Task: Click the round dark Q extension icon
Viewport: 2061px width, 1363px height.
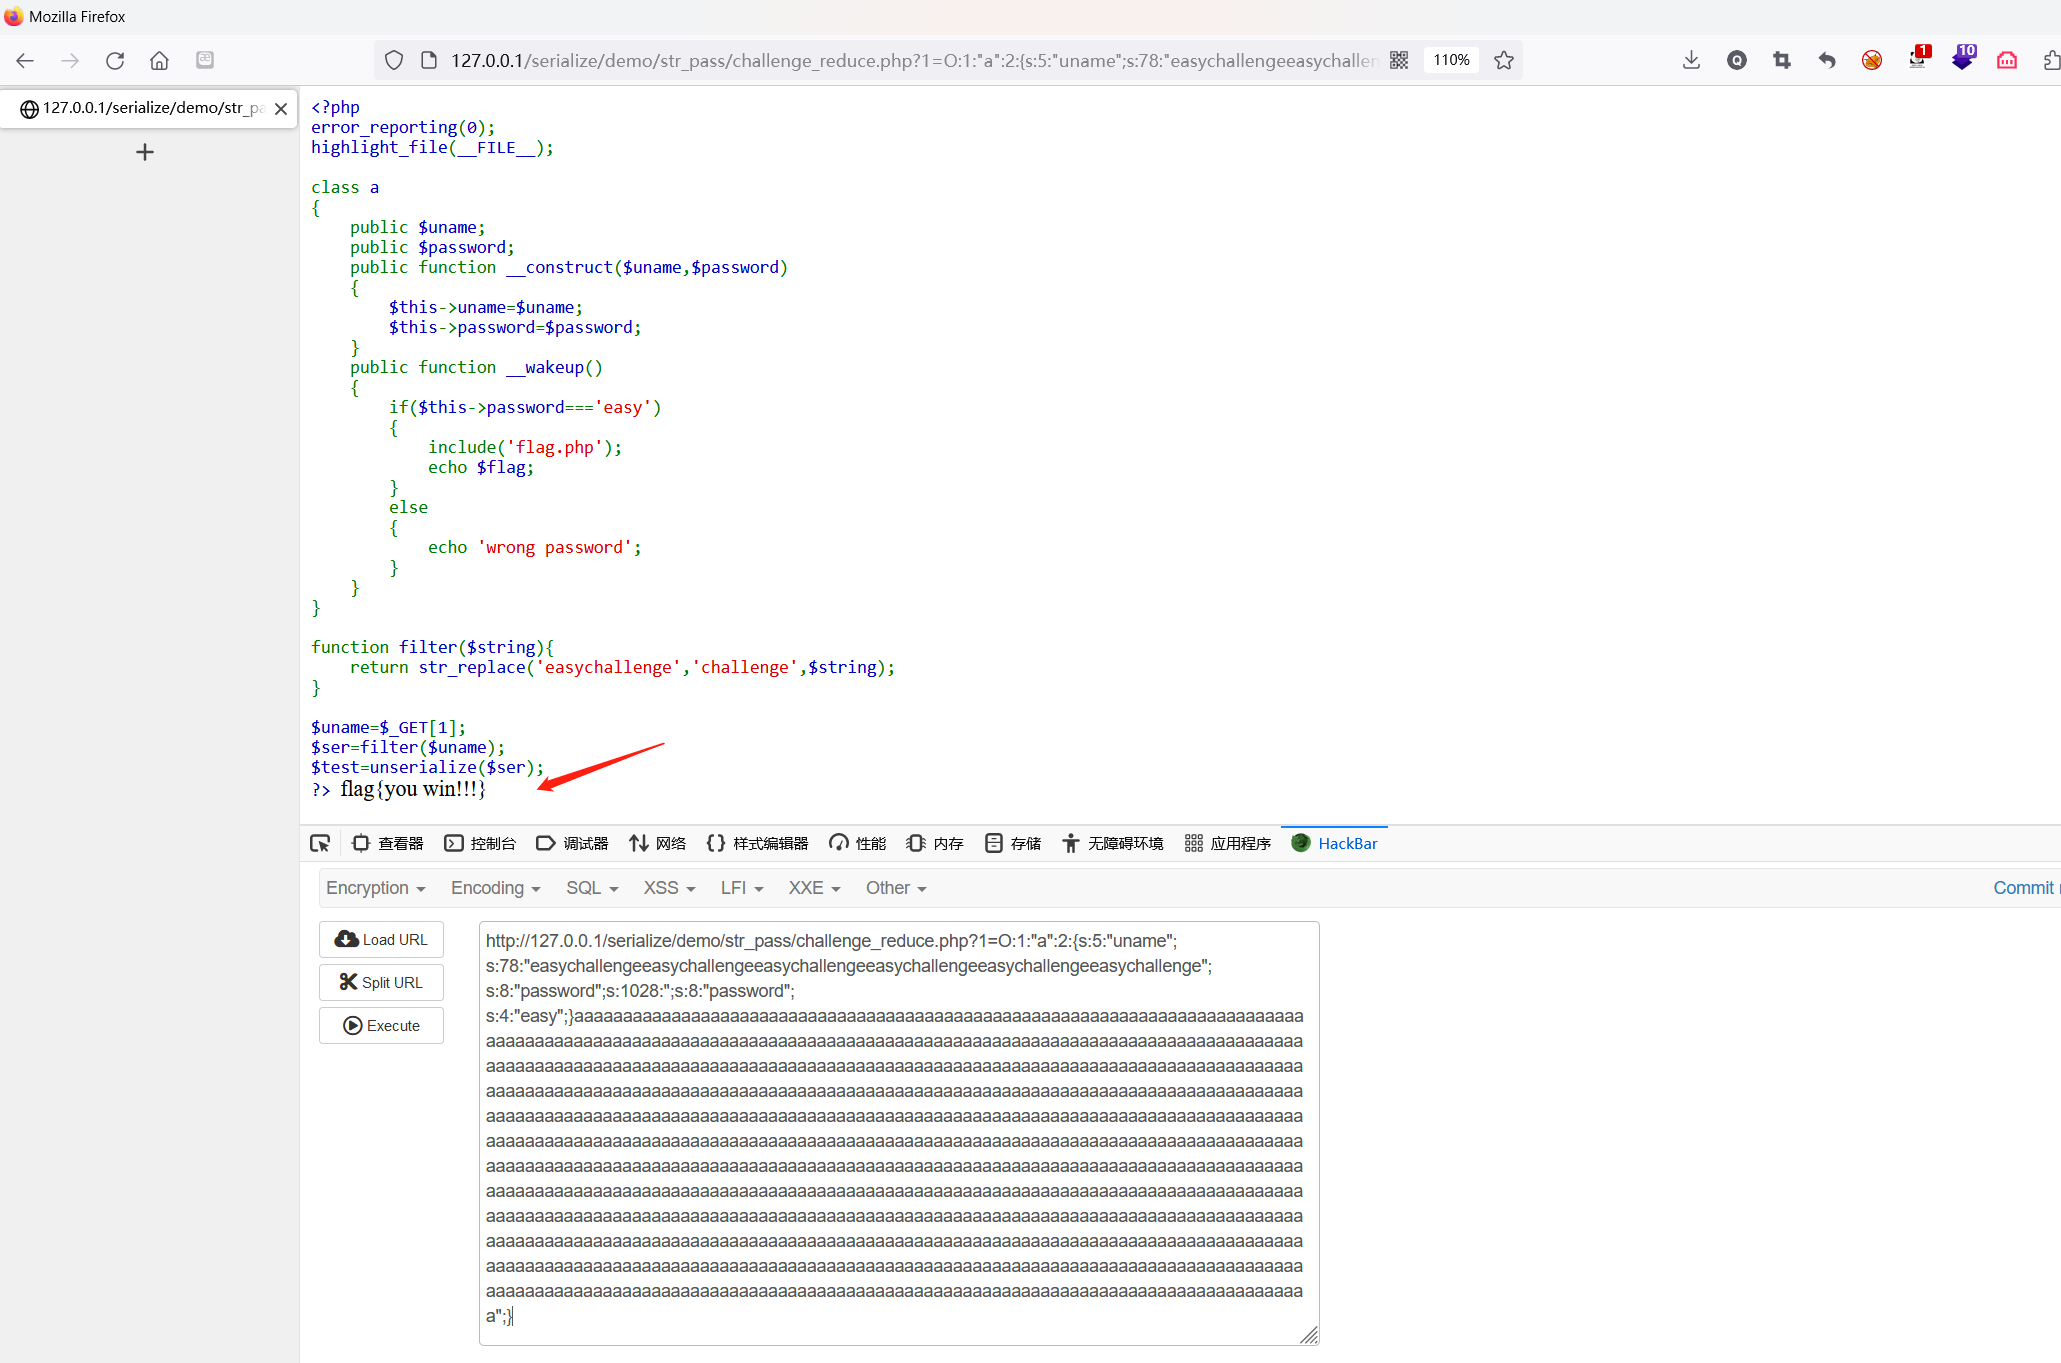Action: (1737, 61)
